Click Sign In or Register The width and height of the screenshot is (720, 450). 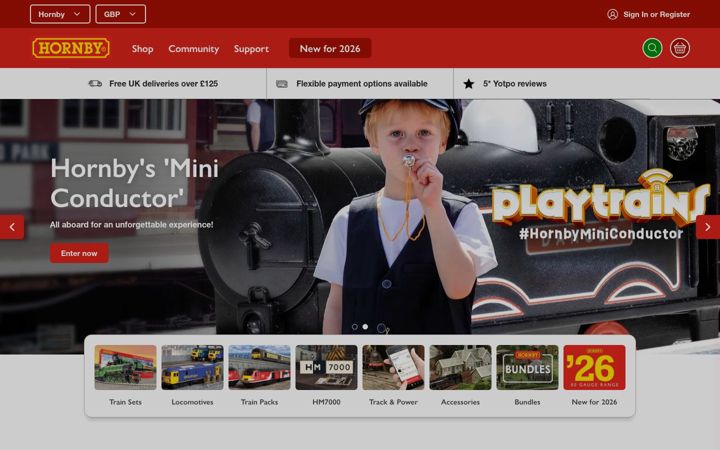(x=657, y=14)
